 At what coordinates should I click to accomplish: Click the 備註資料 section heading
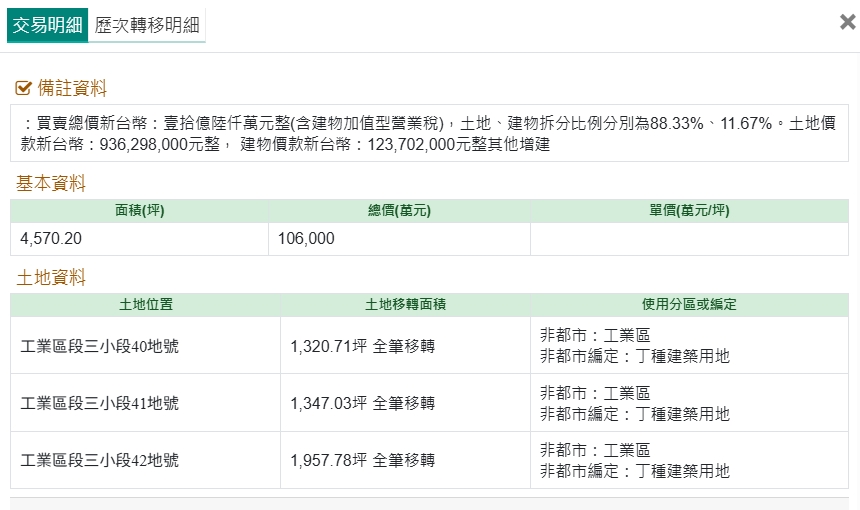[x=72, y=89]
